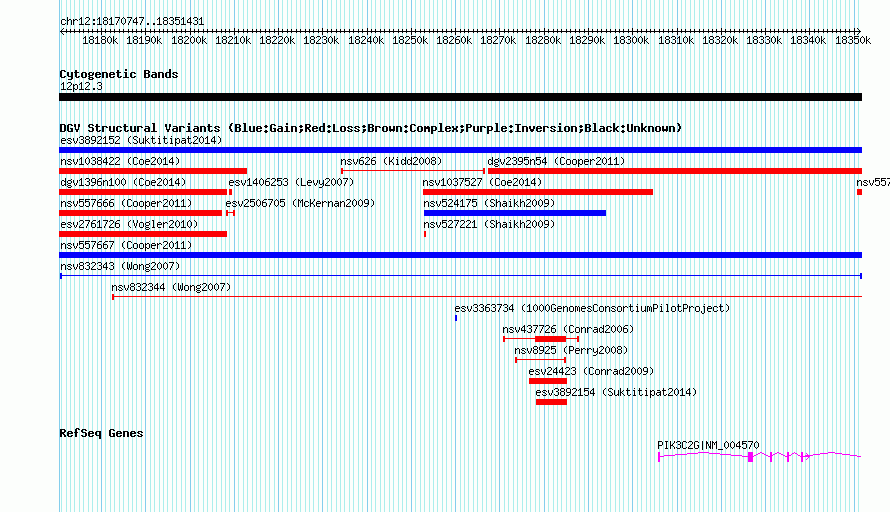Click the chr12:18170747..18351431 region label
Screen dimensions: 890x512
(132, 21)
